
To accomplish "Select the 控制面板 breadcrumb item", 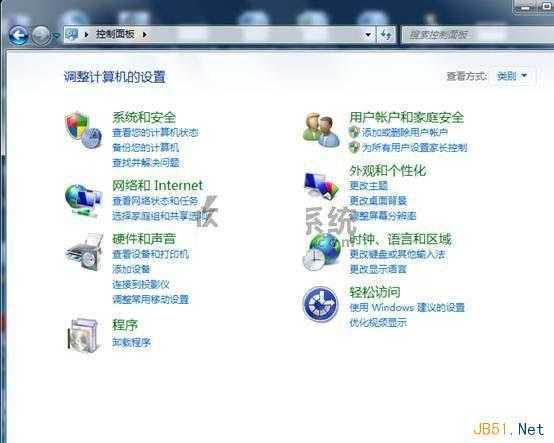I will point(115,34).
